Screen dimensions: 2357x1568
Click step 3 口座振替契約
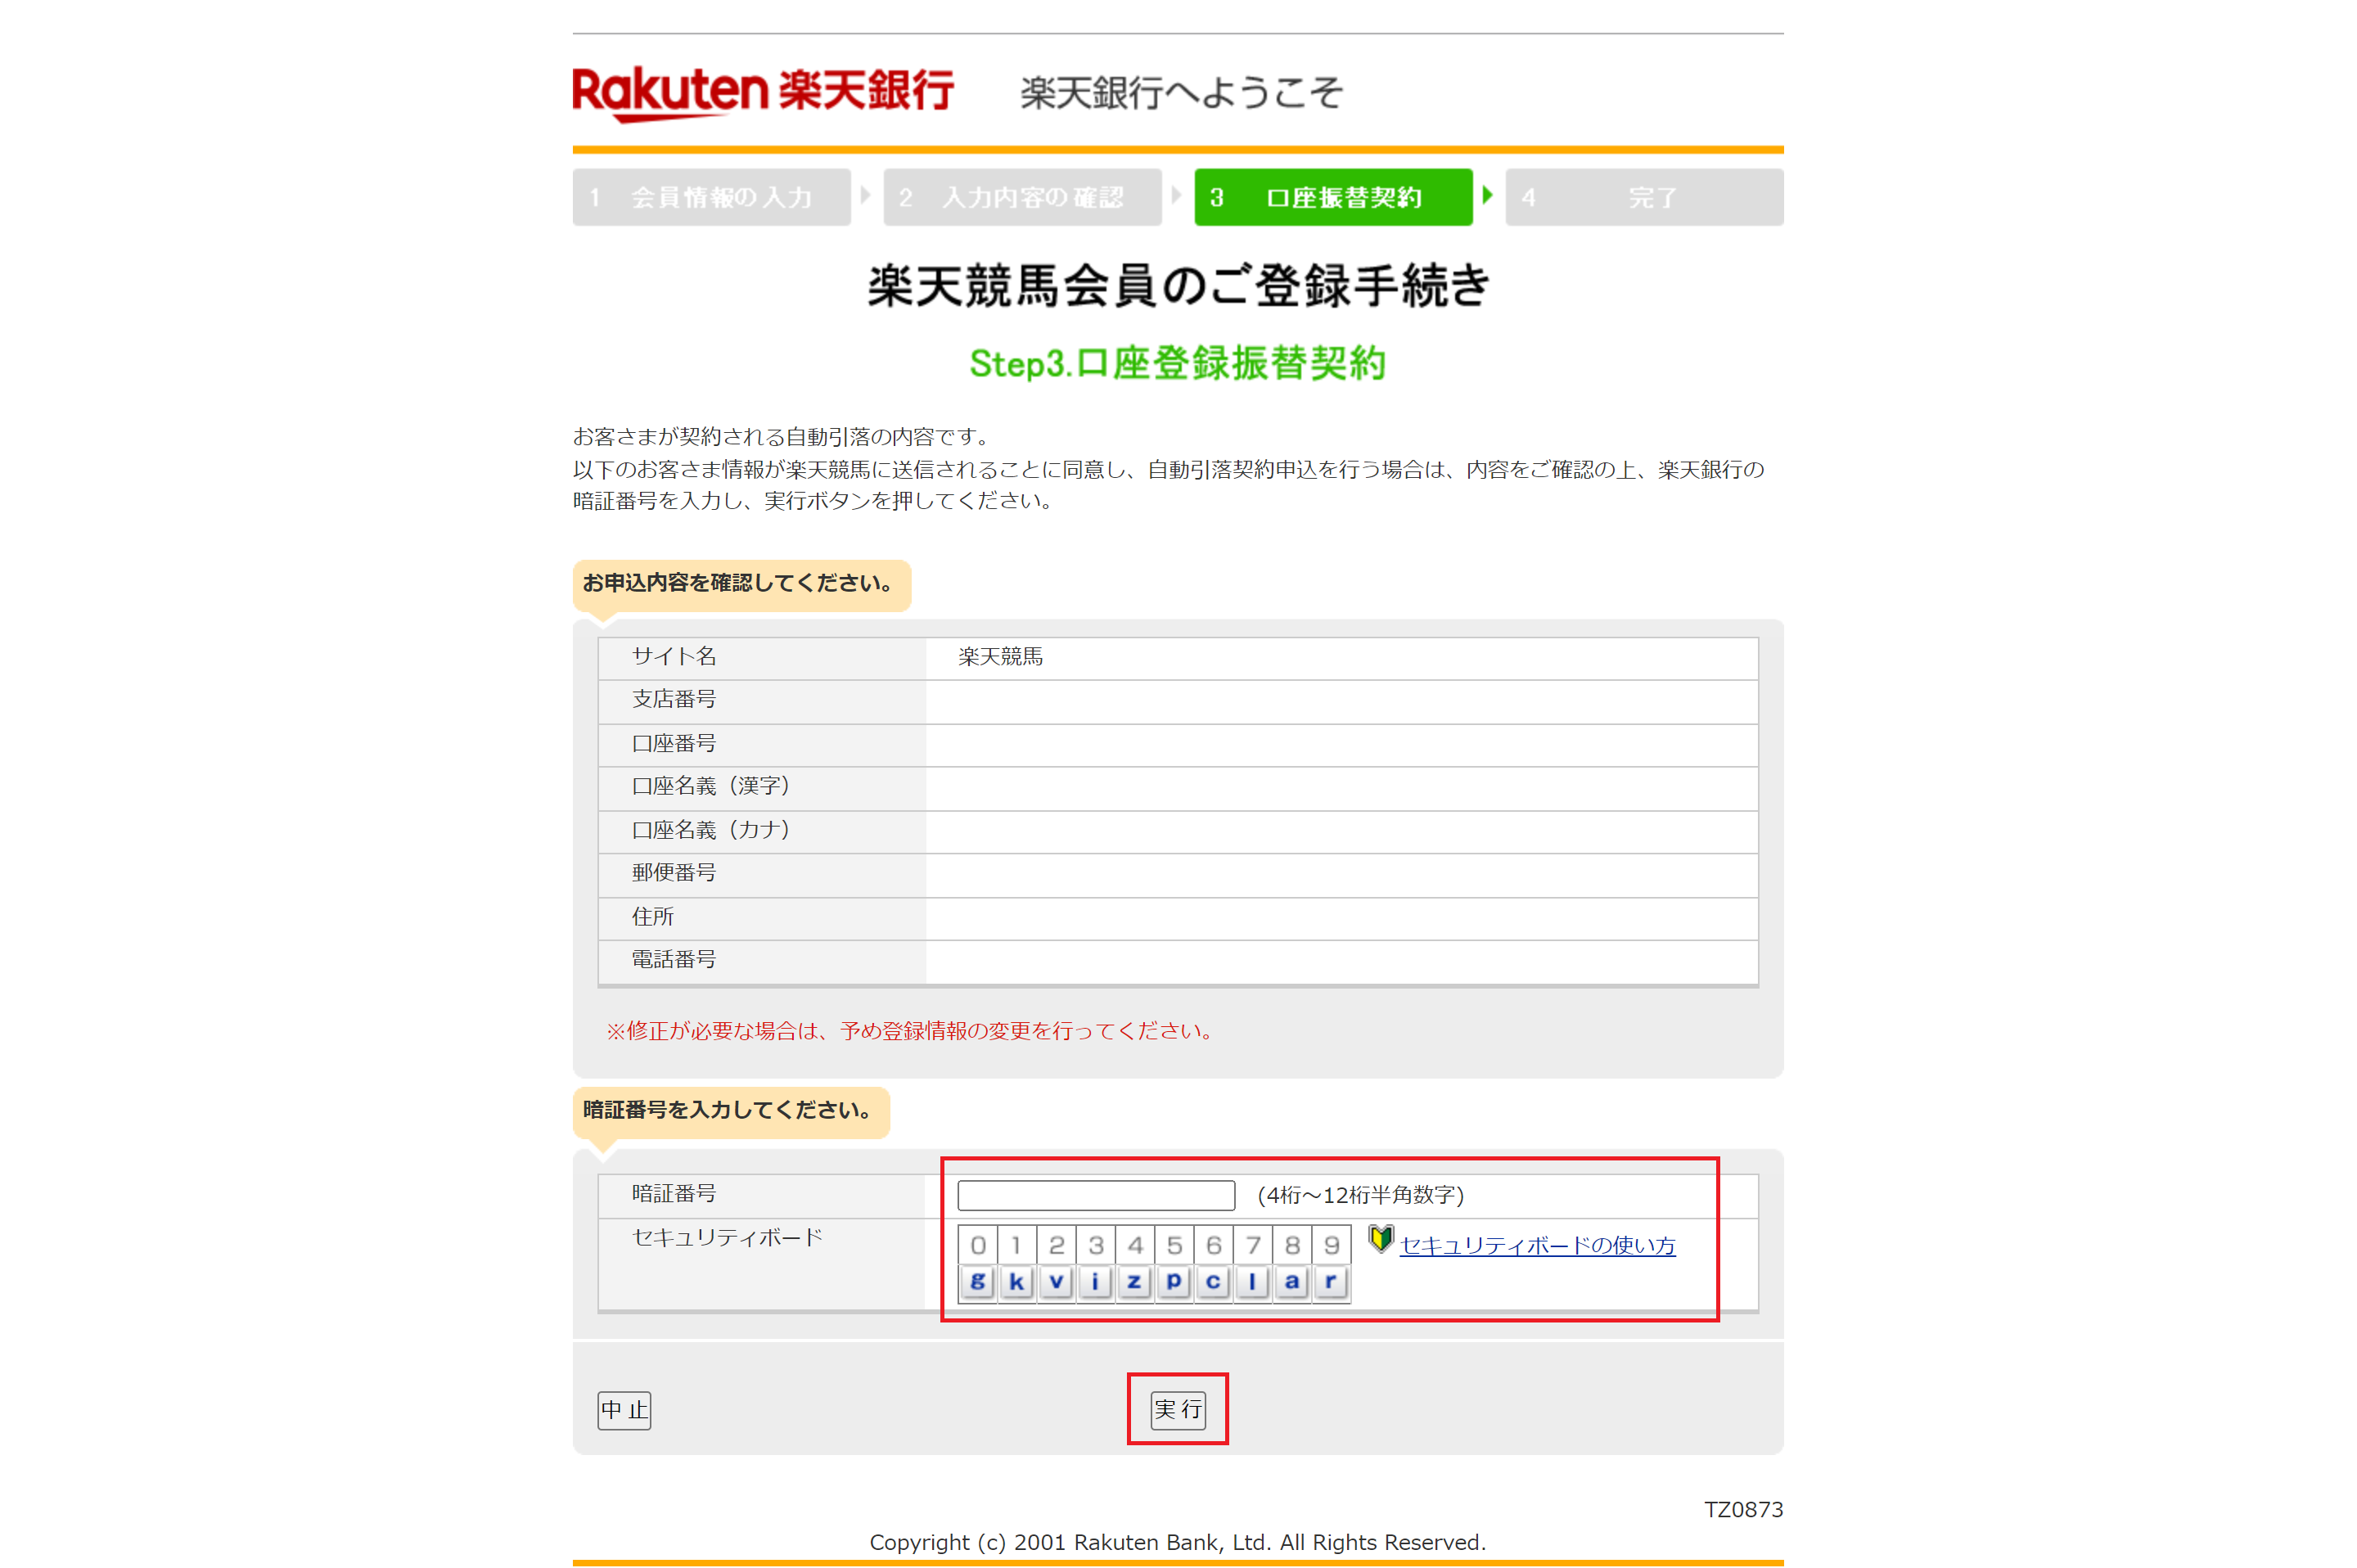click(1333, 197)
